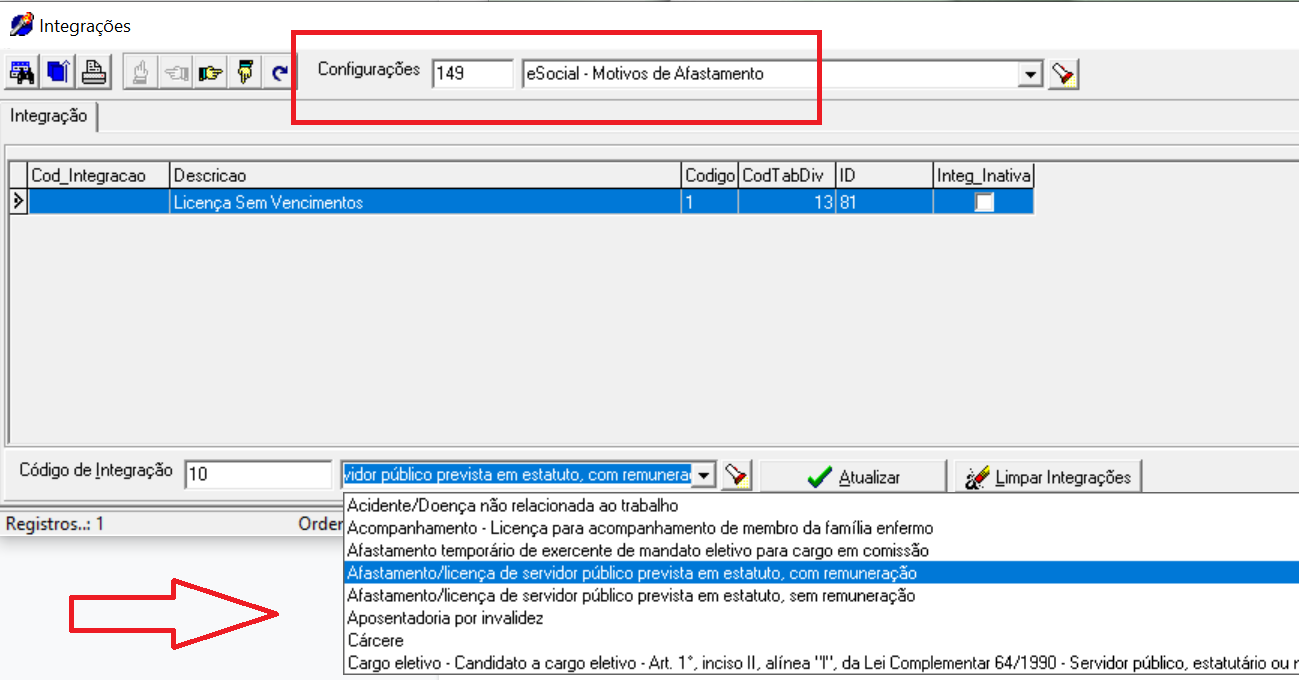The height and width of the screenshot is (680, 1299).
Task: Expand the eSocial Motivos de Afastamento dropdown
Action: 1030,74
